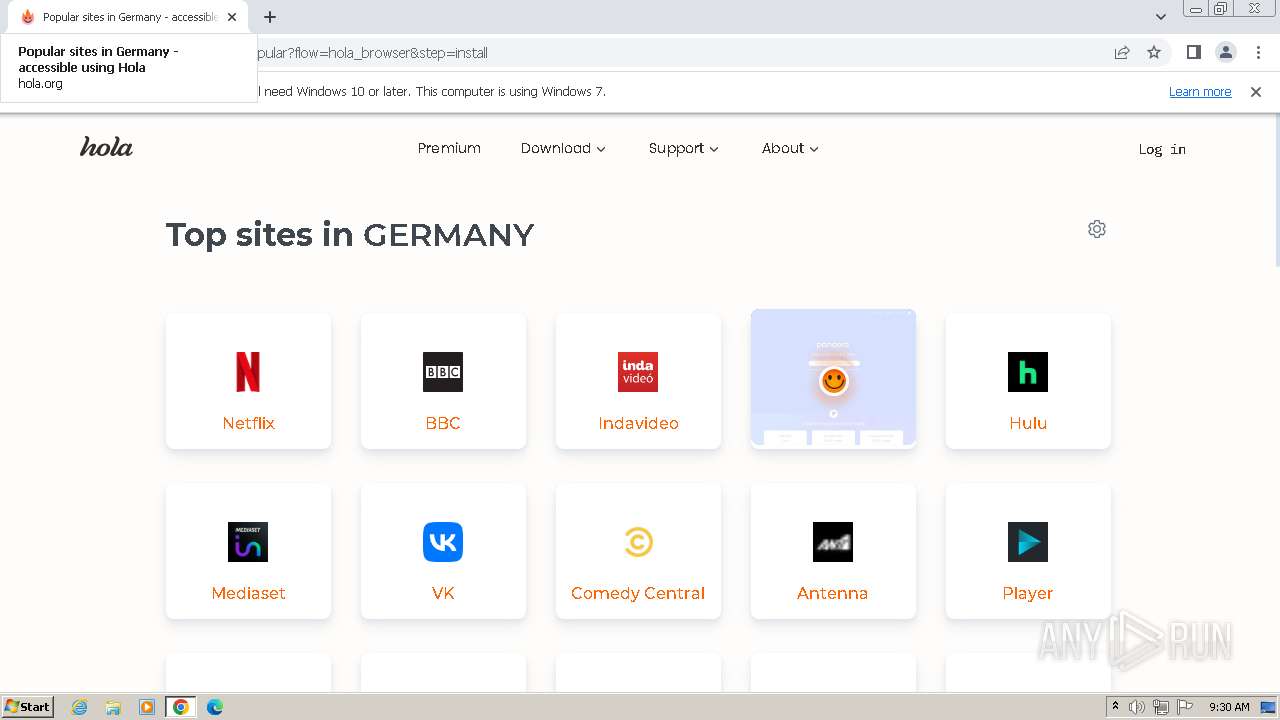Viewport: 1280px width, 720px height.
Task: Open the Premium page
Action: [x=449, y=148]
